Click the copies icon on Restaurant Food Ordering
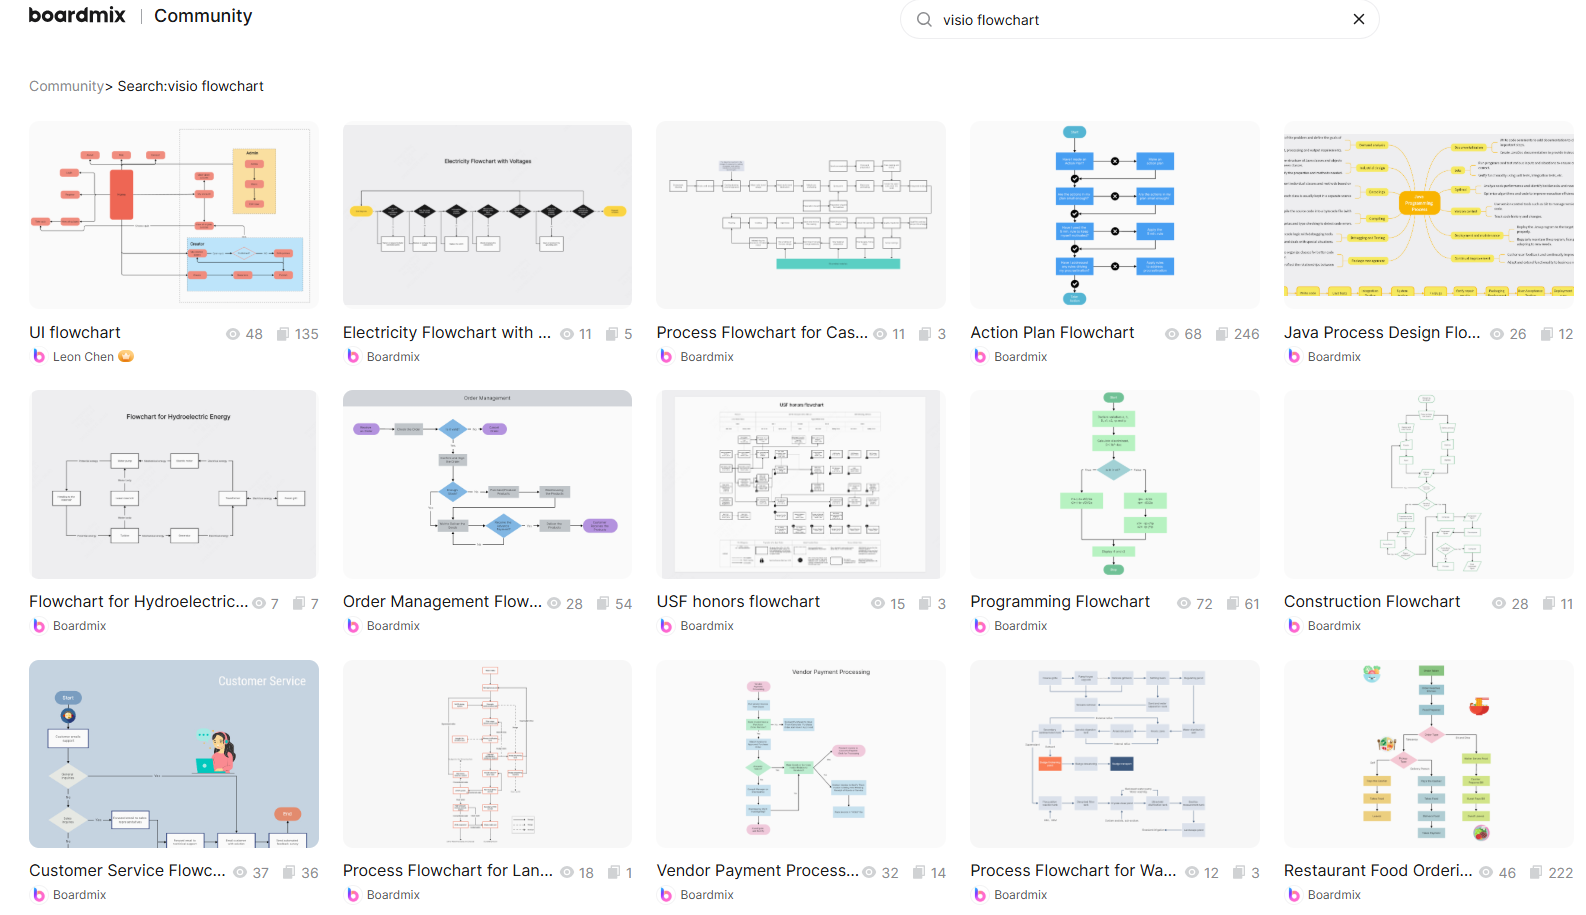Screen dimensions: 1586x915 coord(1535,873)
